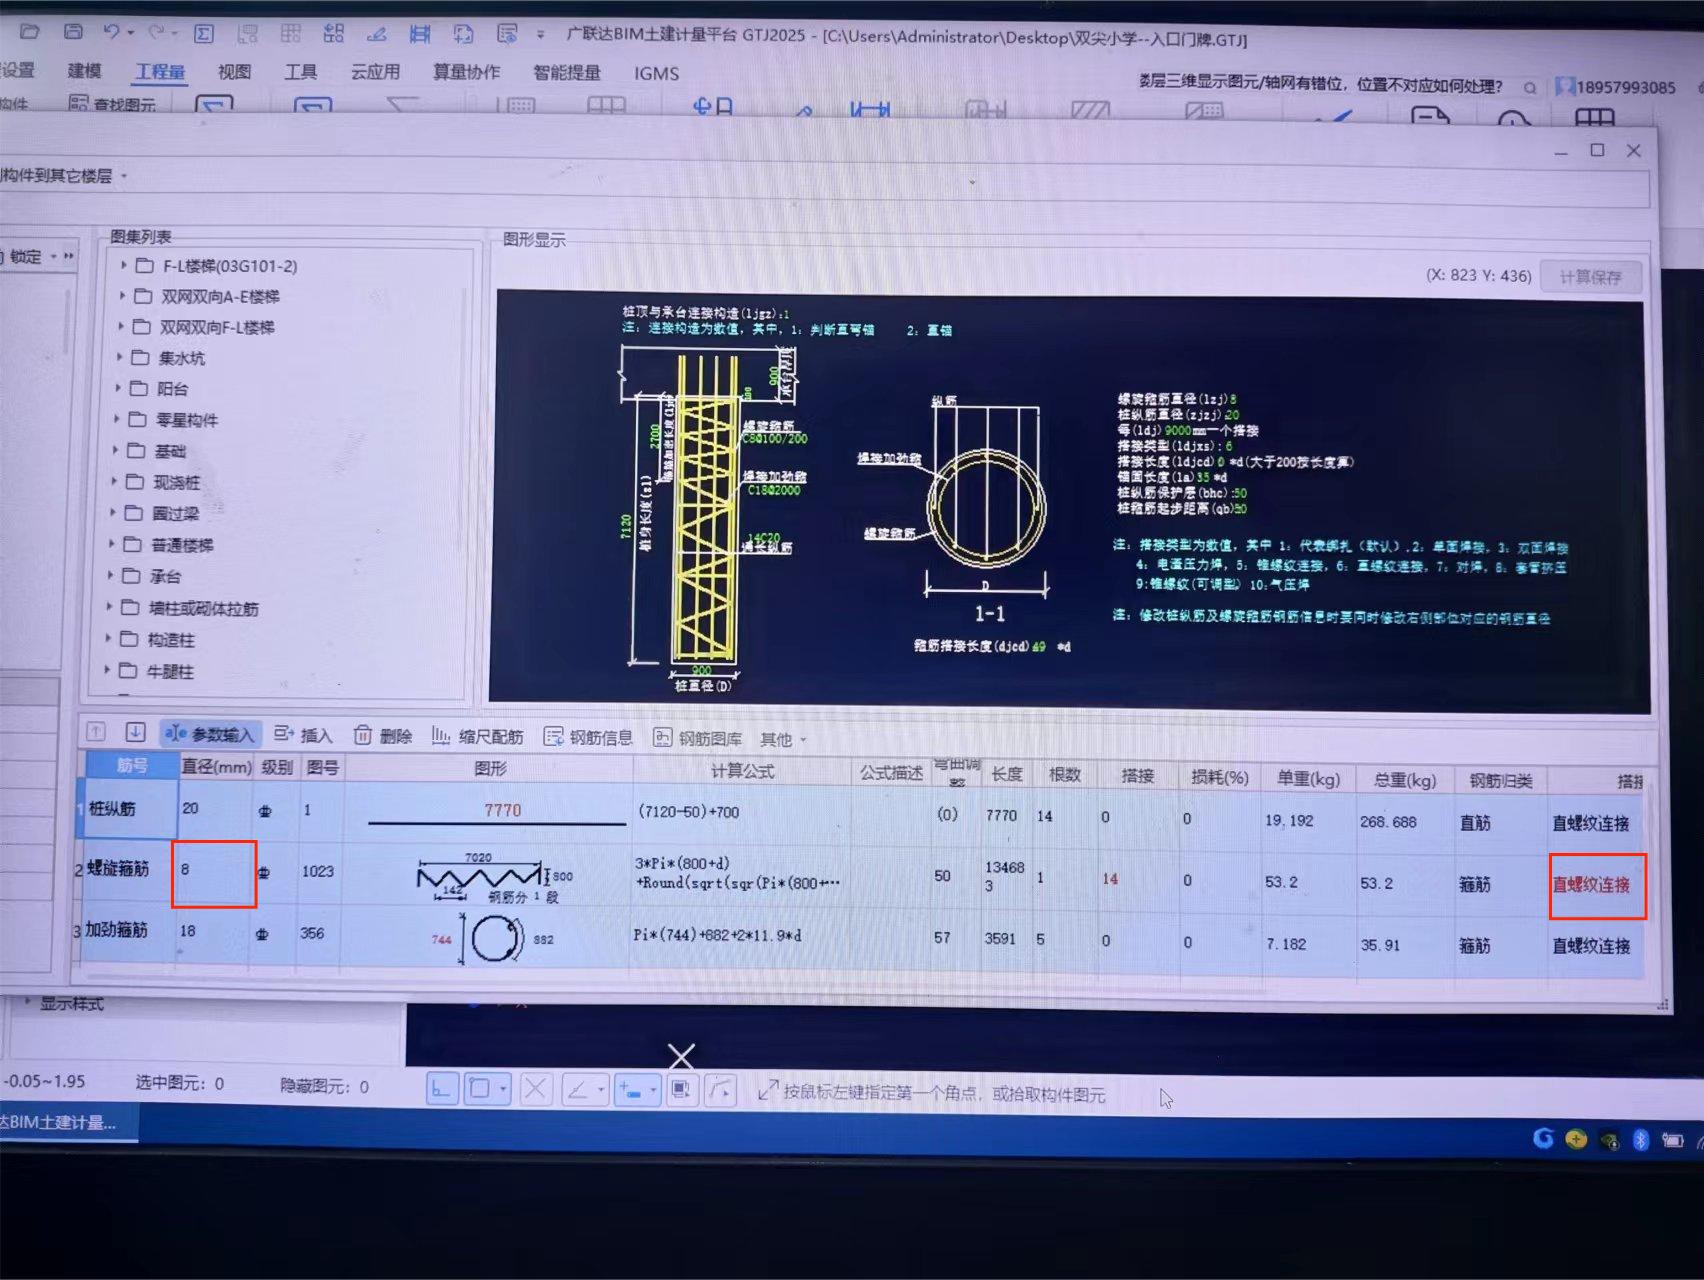The height and width of the screenshot is (1280, 1704).
Task: Click the blue ladder-shaped quick access icon
Action: [420, 34]
